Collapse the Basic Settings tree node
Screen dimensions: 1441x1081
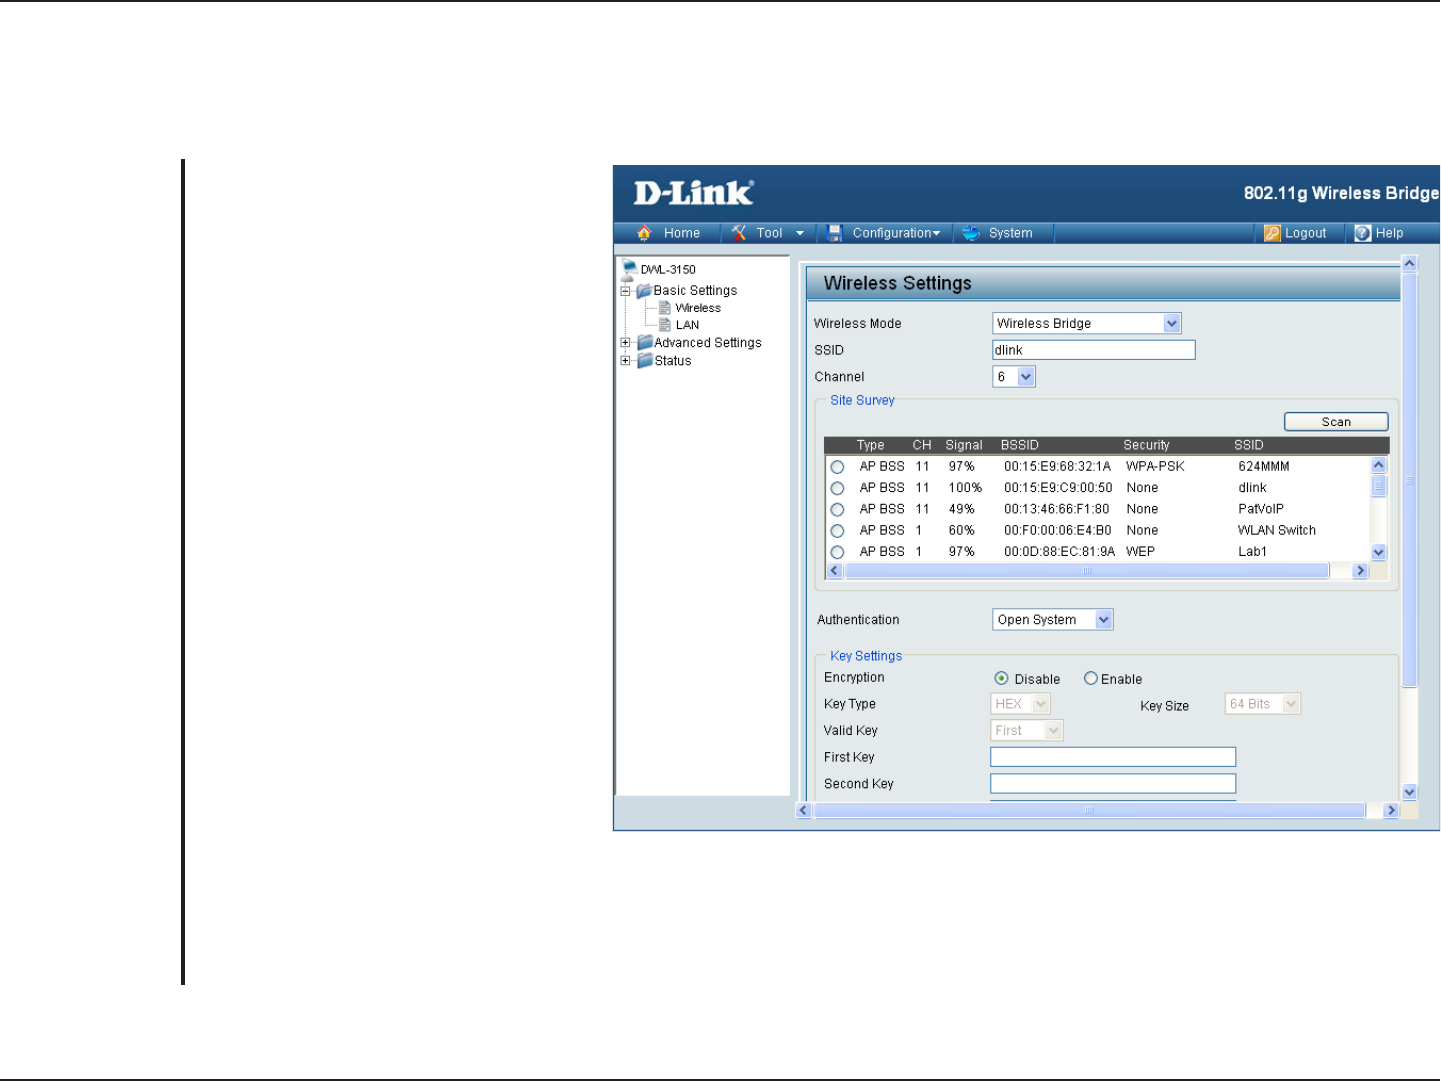click(x=626, y=291)
